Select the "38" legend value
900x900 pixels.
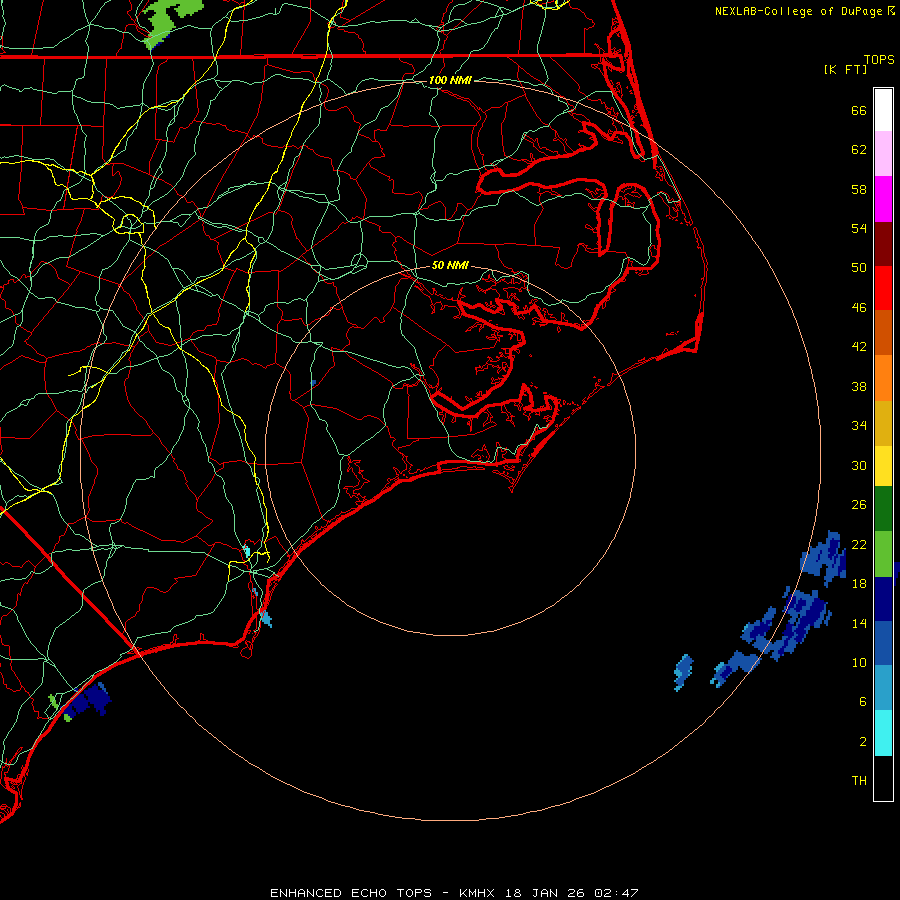click(859, 386)
